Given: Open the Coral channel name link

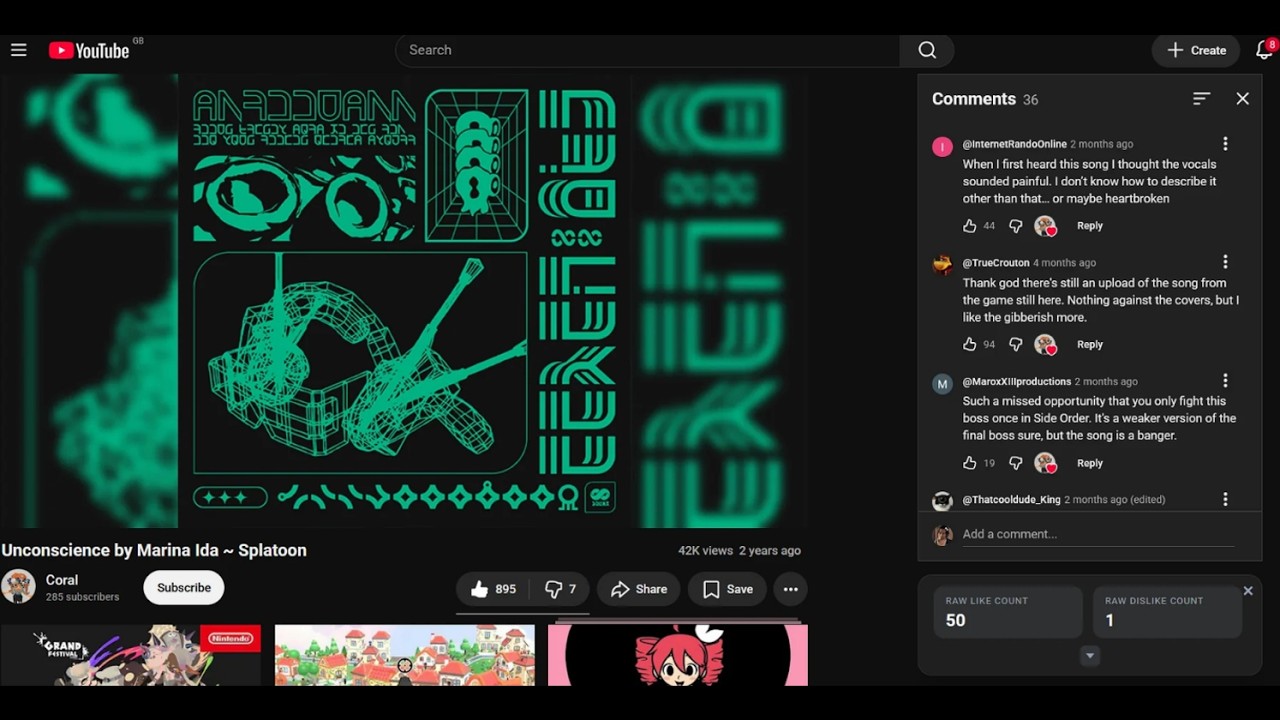Looking at the screenshot, I should click(x=62, y=580).
